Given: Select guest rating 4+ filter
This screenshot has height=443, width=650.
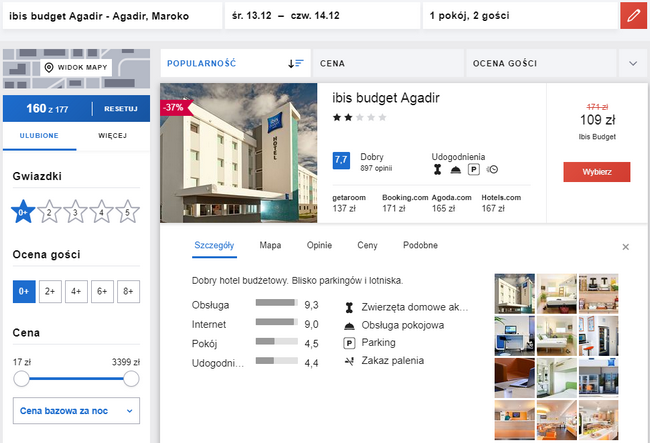Looking at the screenshot, I should [x=76, y=291].
